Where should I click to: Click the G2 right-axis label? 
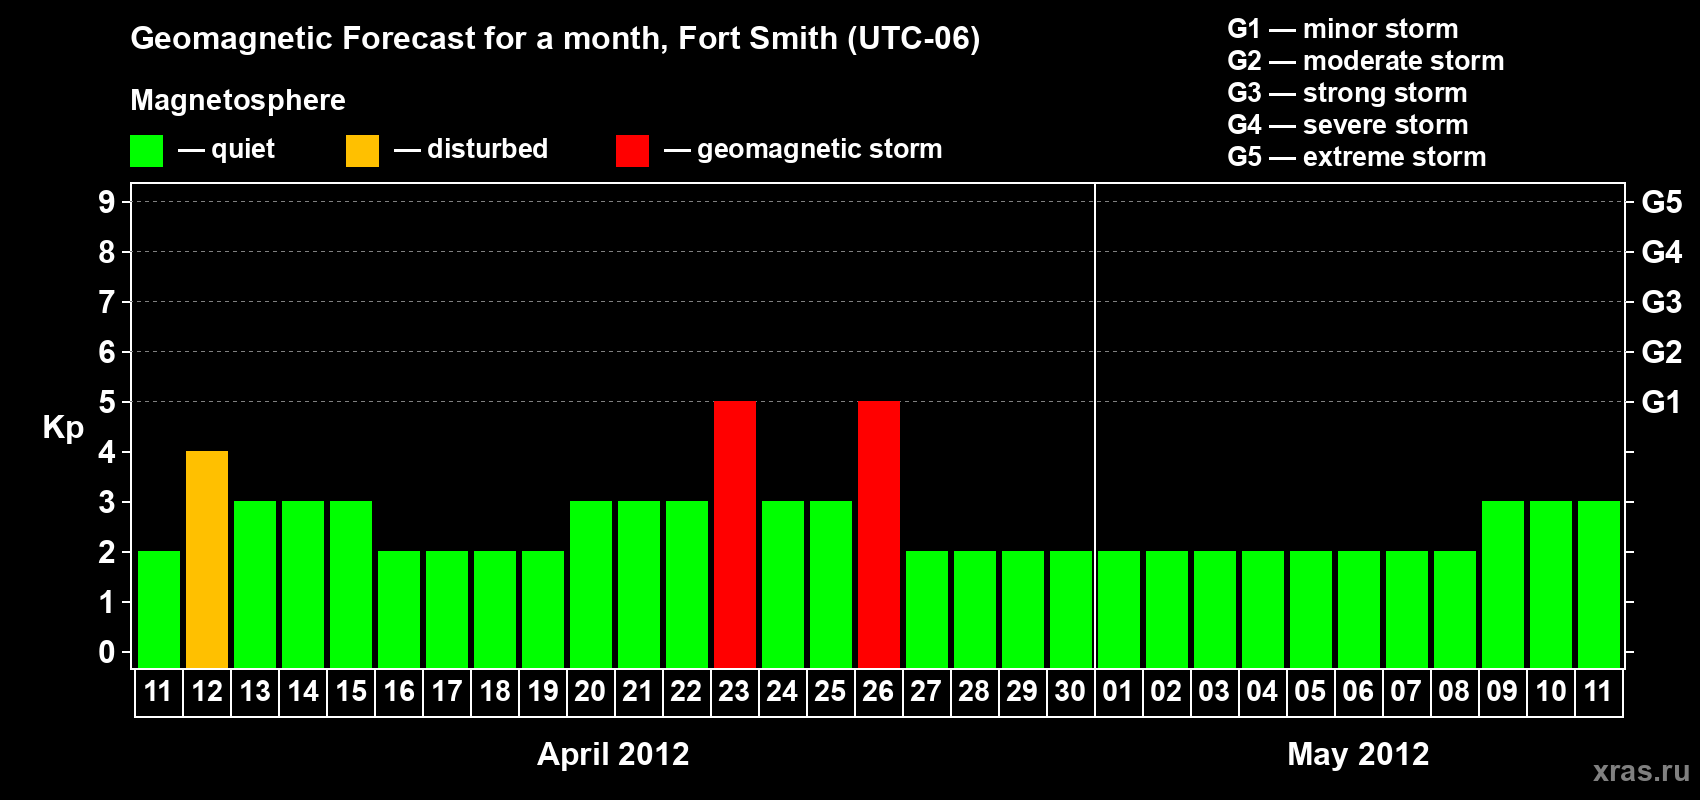pyautogui.click(x=1661, y=352)
